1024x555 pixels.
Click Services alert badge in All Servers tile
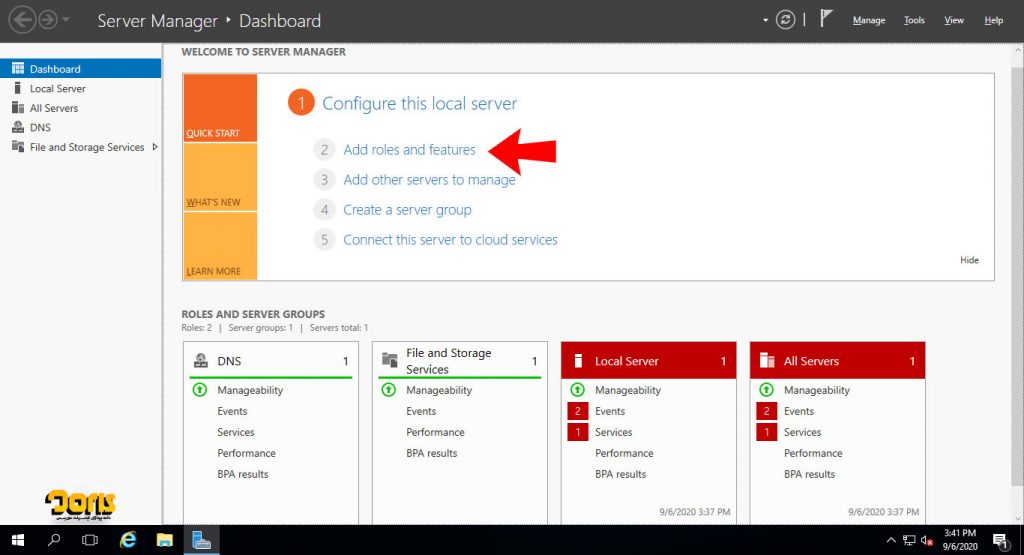point(767,432)
